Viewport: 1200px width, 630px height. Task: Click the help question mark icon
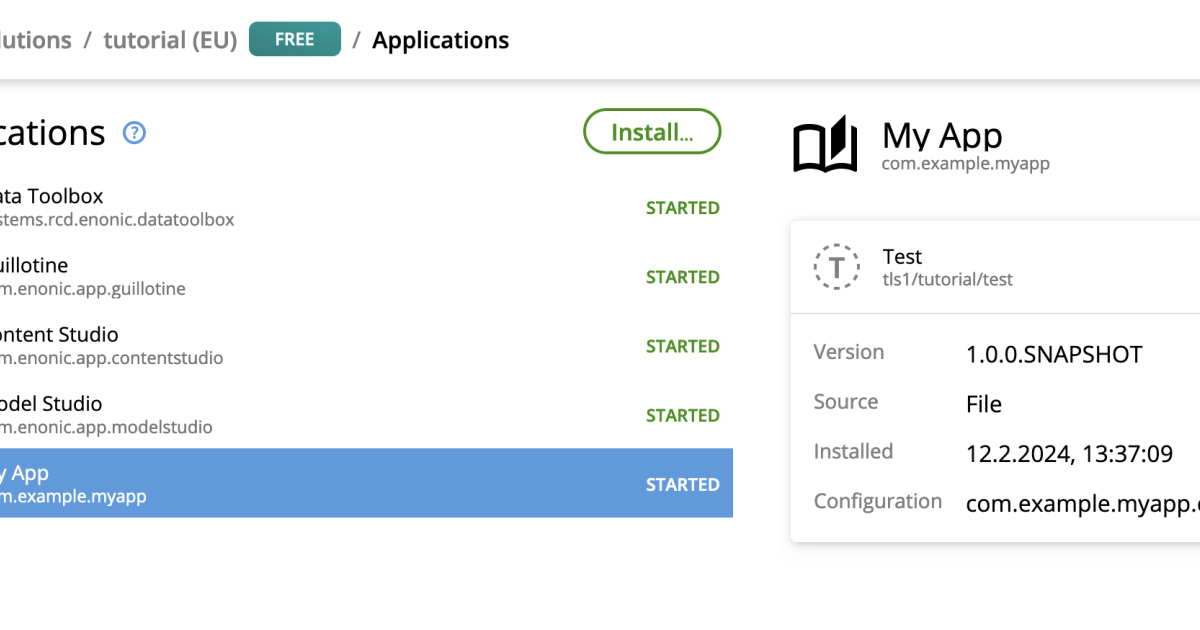click(x=133, y=133)
